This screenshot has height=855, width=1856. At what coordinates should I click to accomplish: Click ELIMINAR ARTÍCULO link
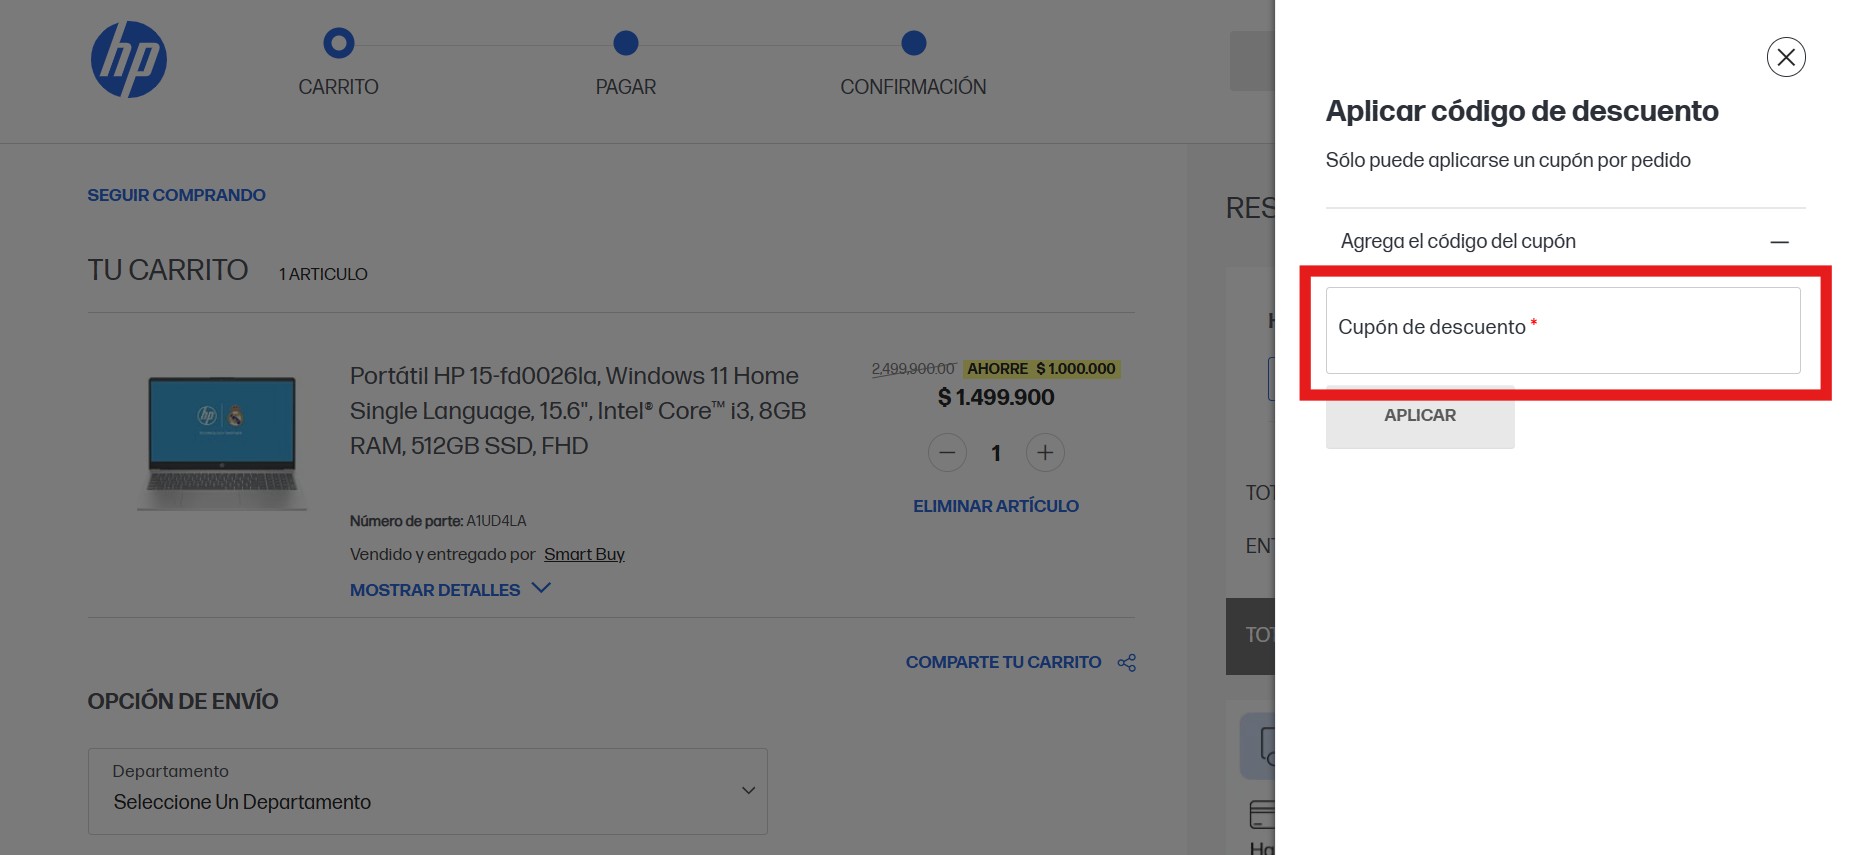pyautogui.click(x=995, y=506)
